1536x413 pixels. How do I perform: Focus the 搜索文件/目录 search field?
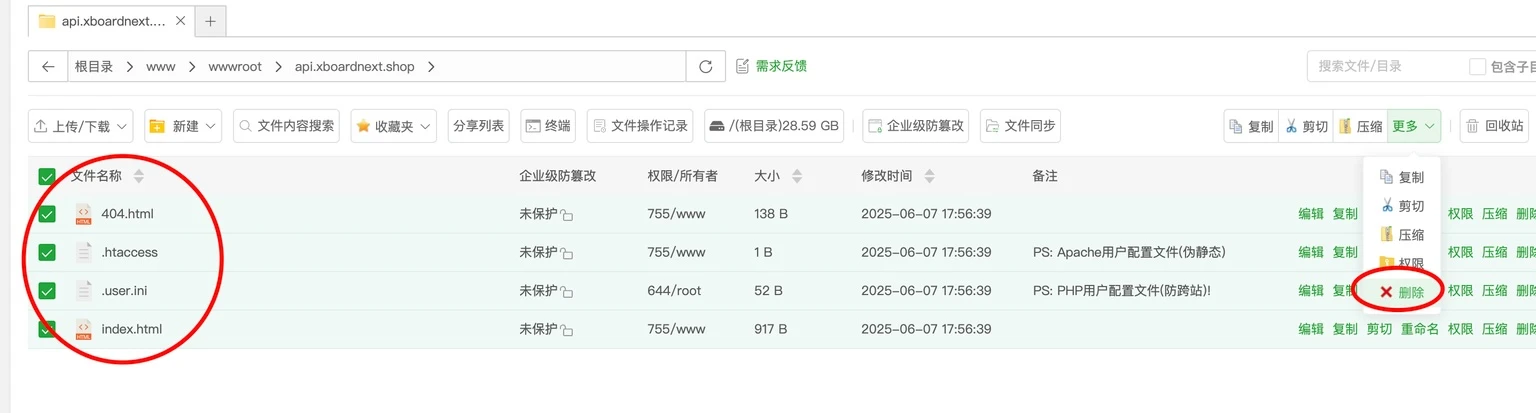pyautogui.click(x=1385, y=66)
